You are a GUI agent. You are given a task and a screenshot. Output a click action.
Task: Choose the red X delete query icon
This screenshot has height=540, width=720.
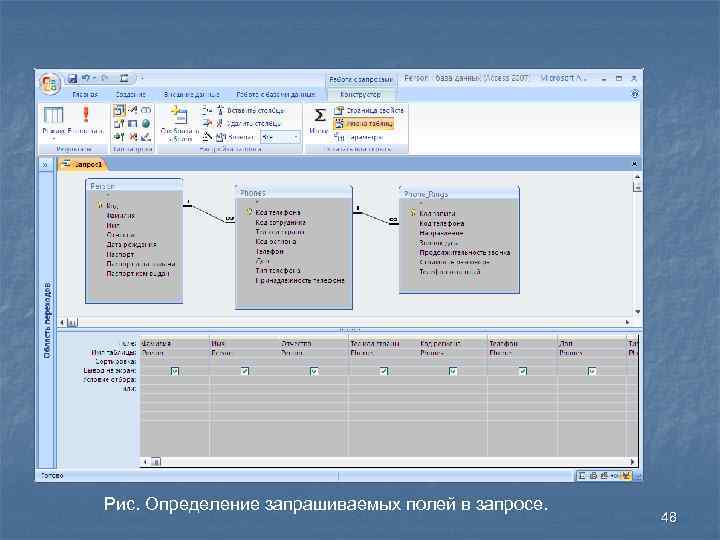[x=133, y=136]
